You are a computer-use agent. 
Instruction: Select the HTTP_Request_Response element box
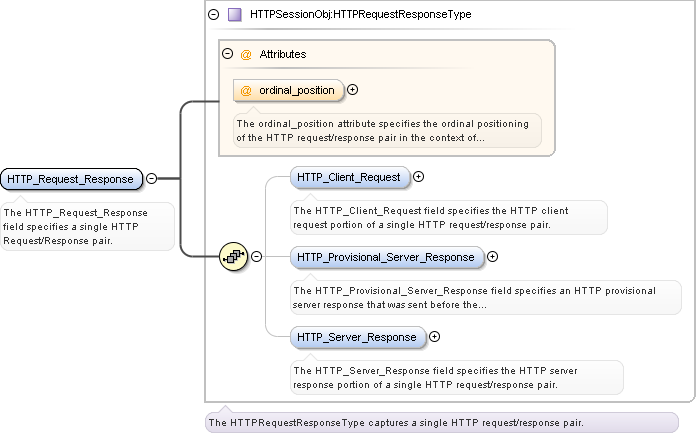pyautogui.click(x=70, y=179)
